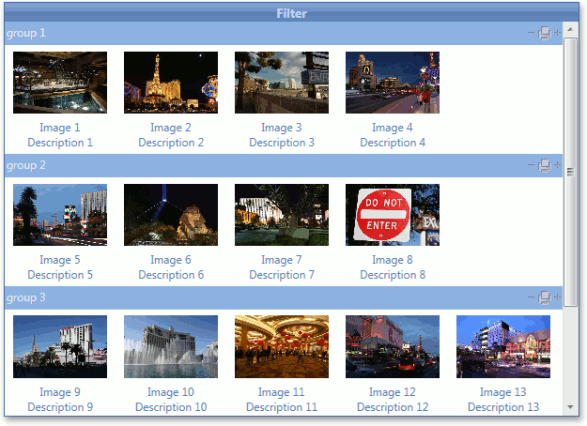Click the 'Description 13' text
587x426 pixels.
(503, 407)
